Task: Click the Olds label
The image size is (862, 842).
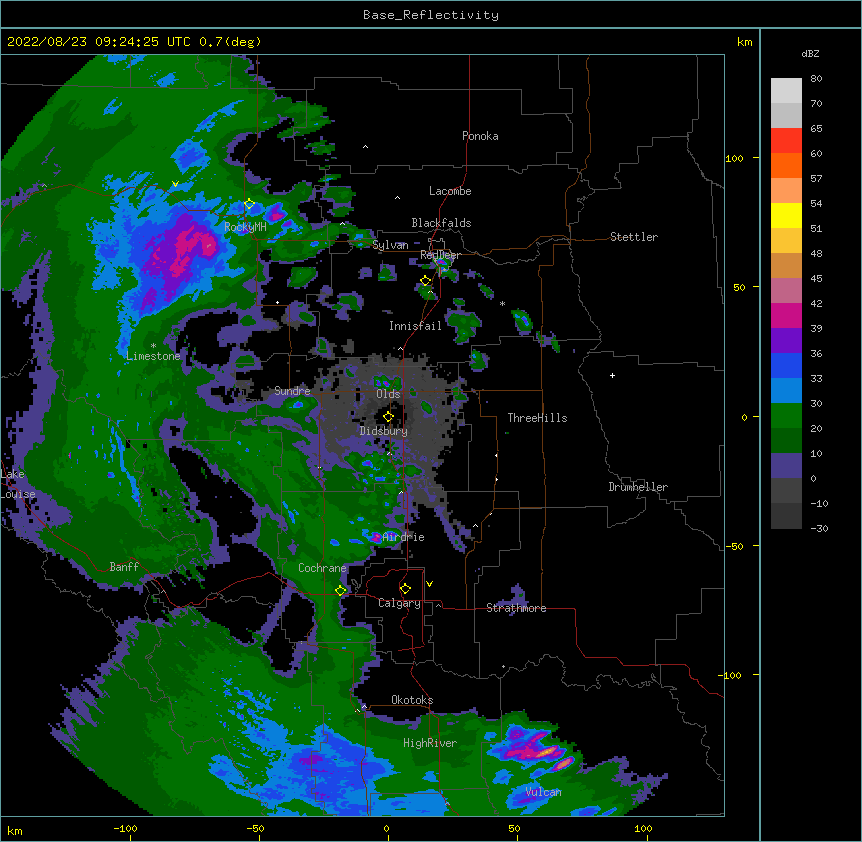Action: [x=388, y=394]
